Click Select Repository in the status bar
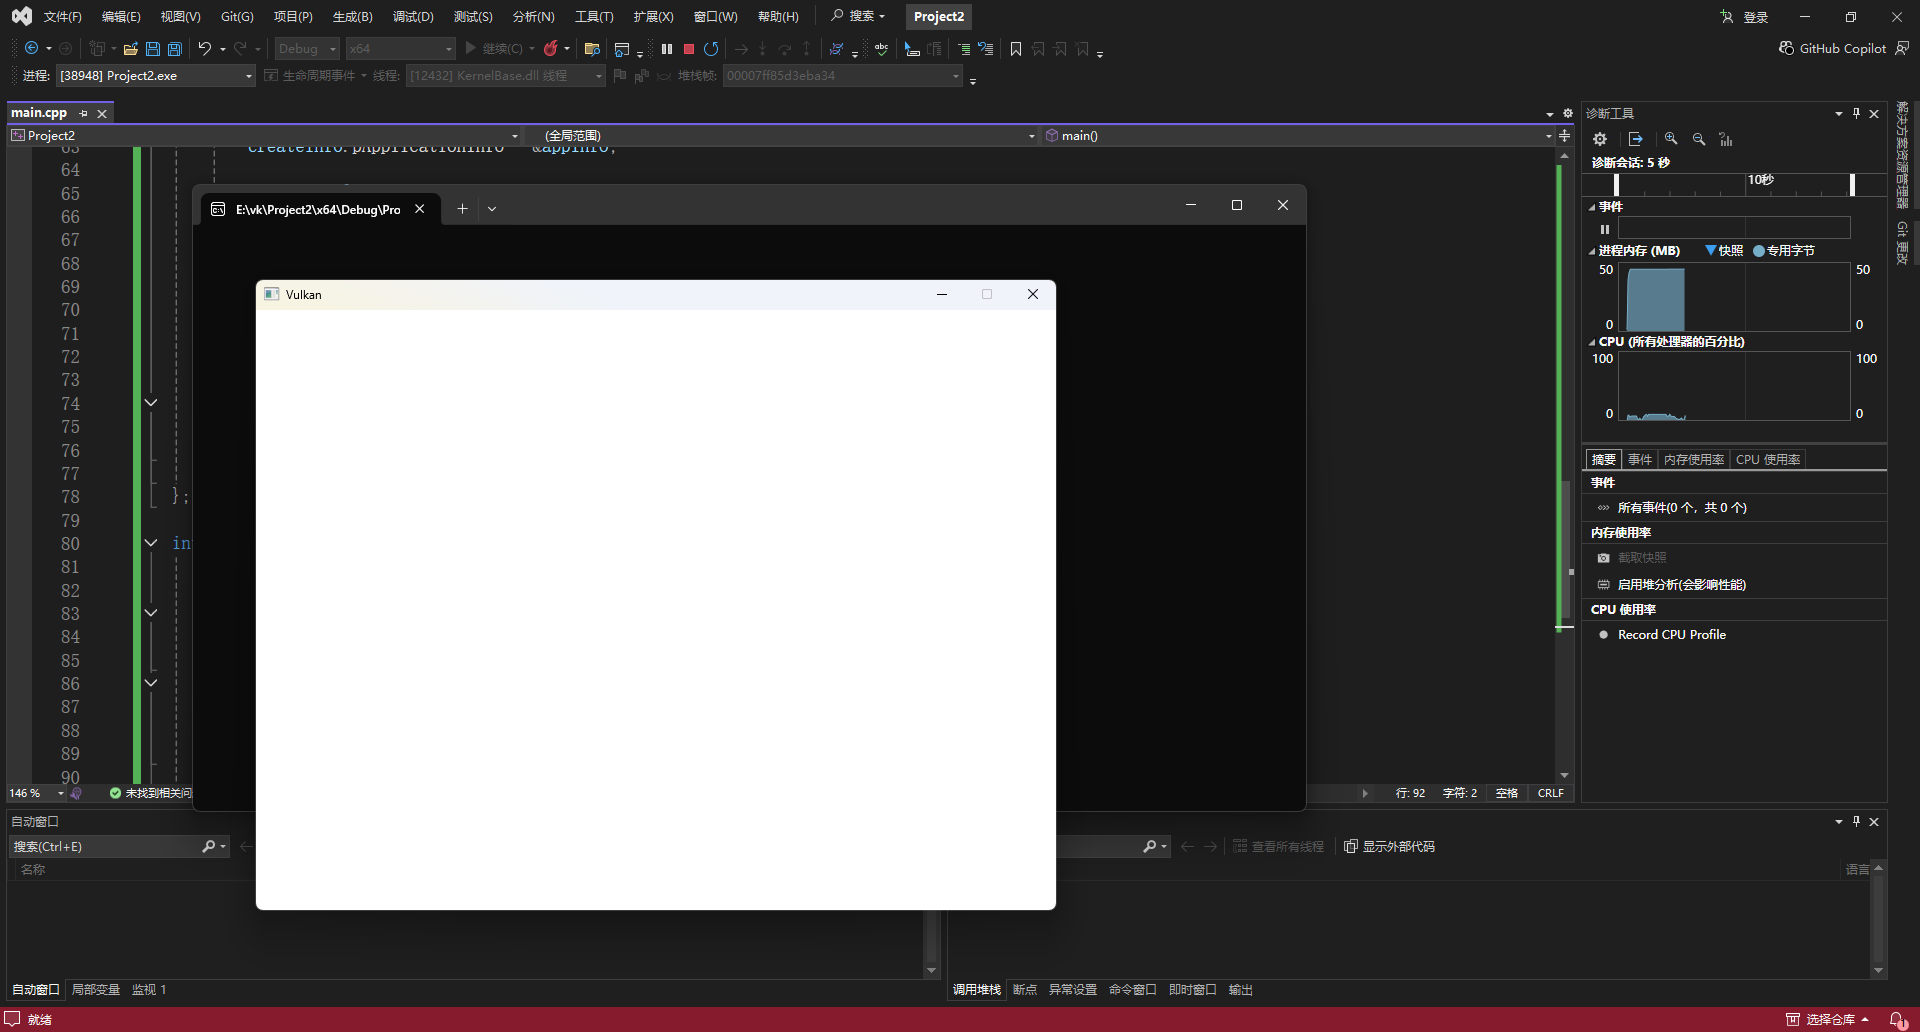The image size is (1920, 1032). point(1828,1019)
